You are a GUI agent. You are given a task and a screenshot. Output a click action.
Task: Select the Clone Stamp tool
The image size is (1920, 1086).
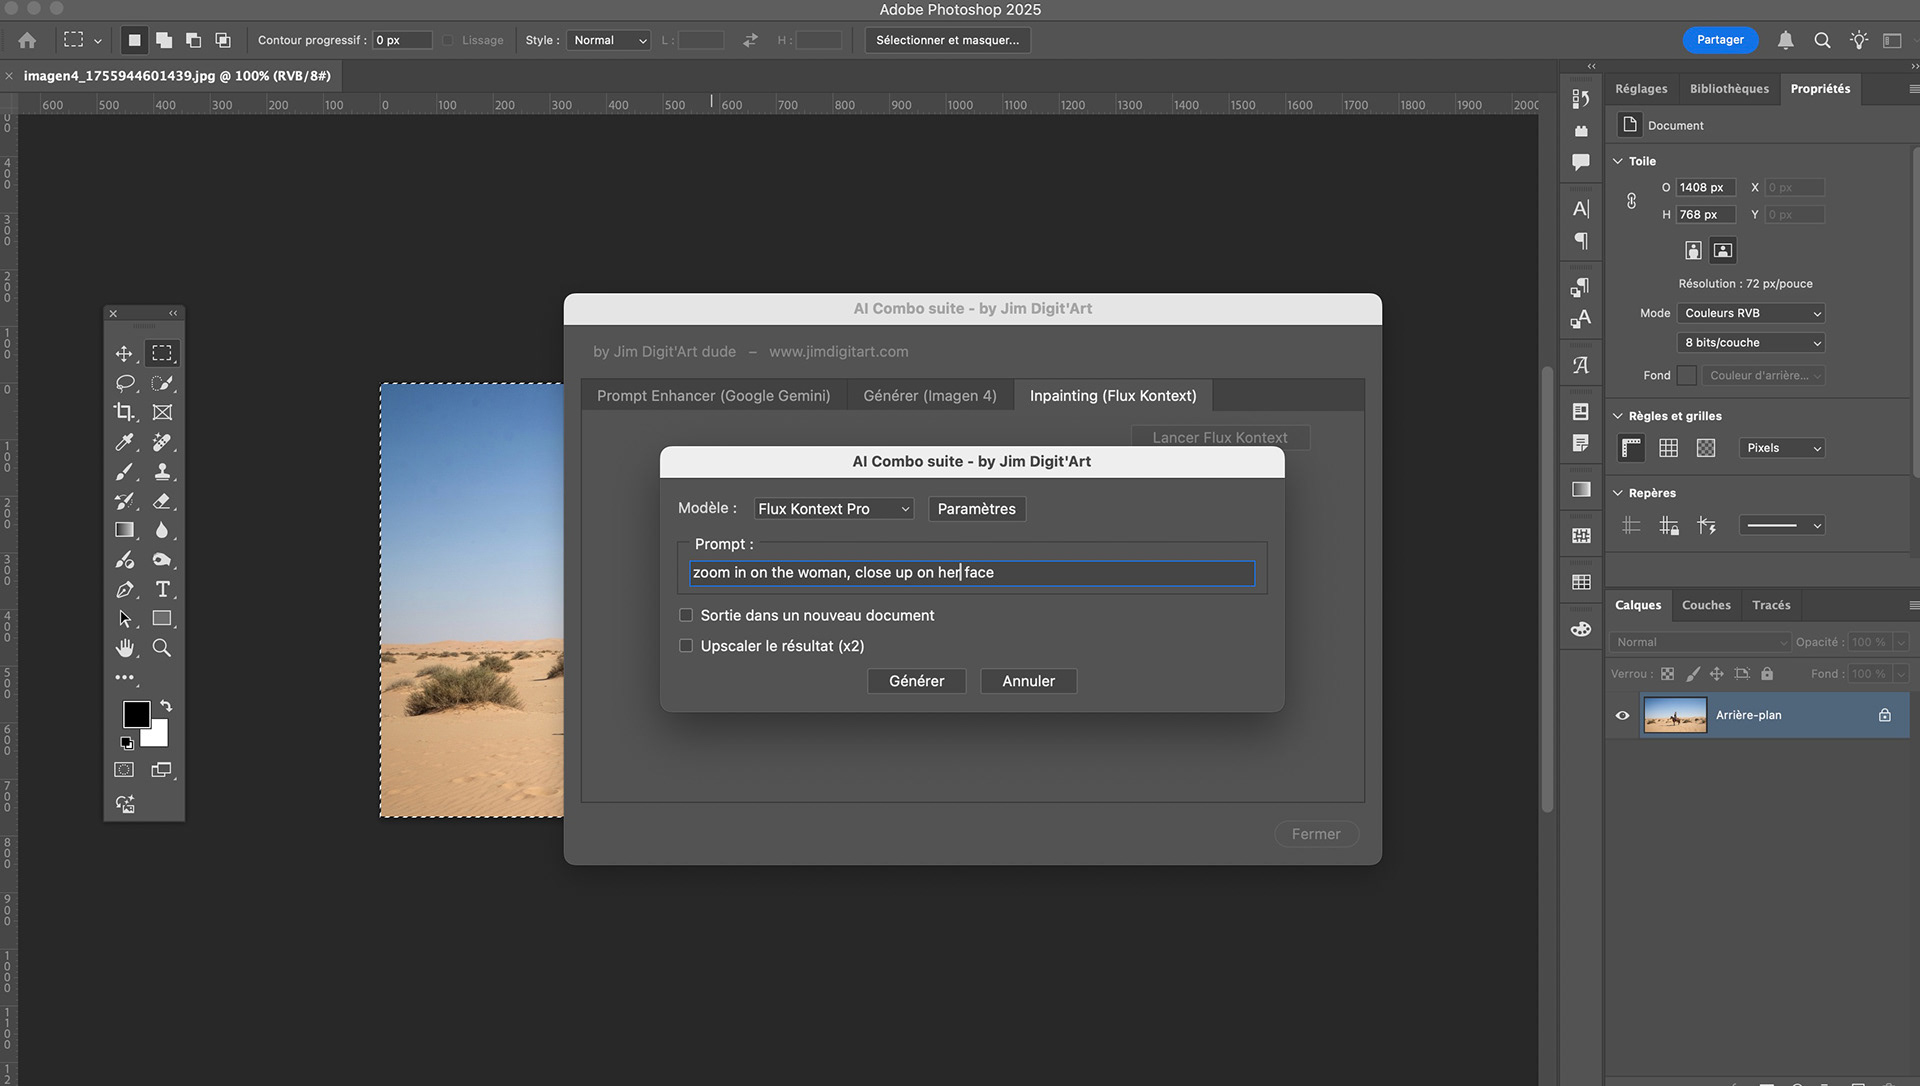point(162,472)
